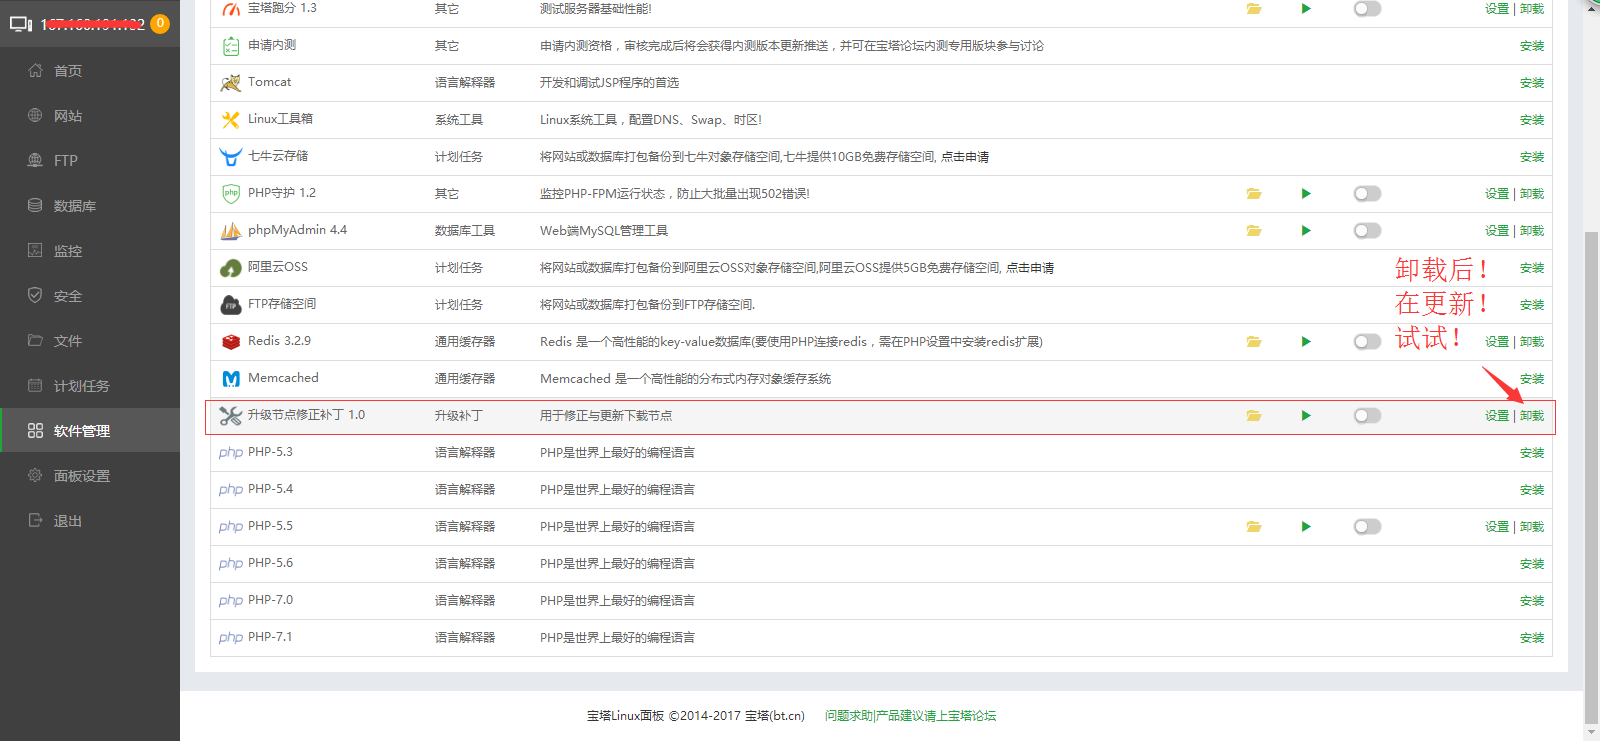Image resolution: width=1600 pixels, height=741 pixels.
Task: Click 卸载 for phpMyAdmin 4.4
Action: [1532, 231]
